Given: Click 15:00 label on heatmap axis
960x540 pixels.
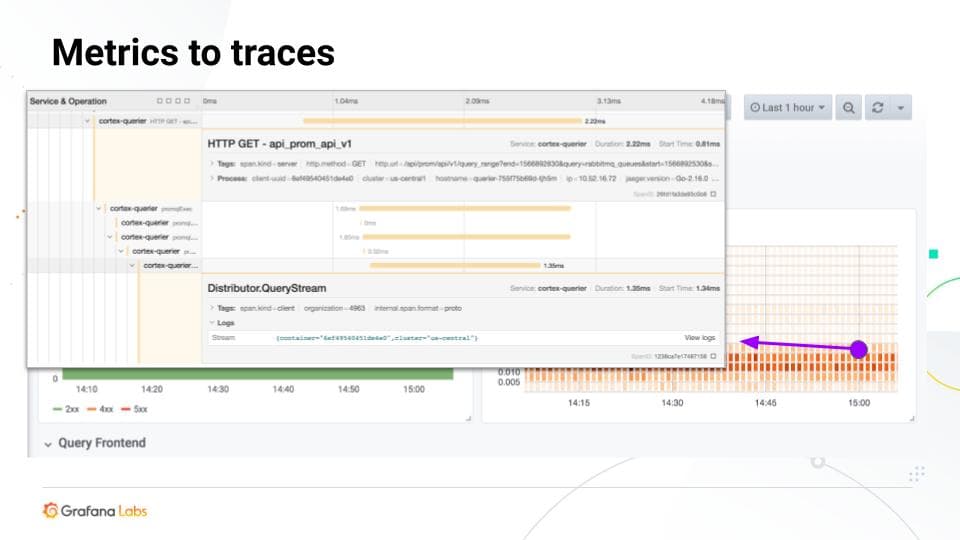Looking at the screenshot, I should (859, 403).
